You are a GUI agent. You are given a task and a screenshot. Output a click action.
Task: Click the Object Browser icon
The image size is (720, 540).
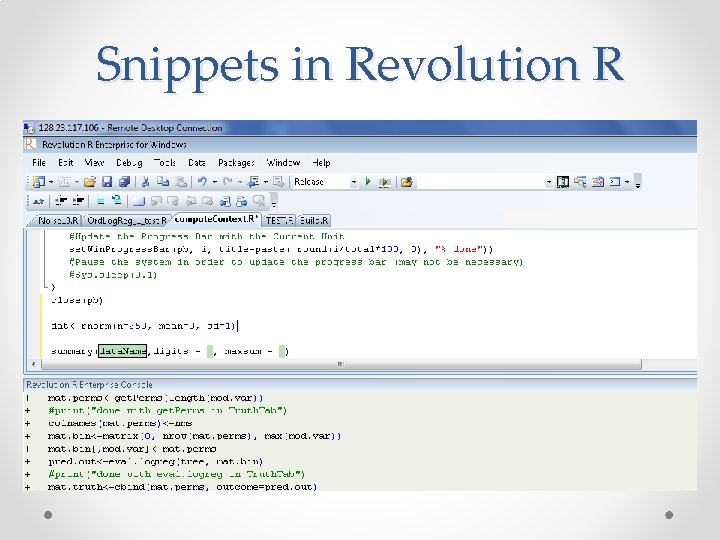(x=580, y=182)
